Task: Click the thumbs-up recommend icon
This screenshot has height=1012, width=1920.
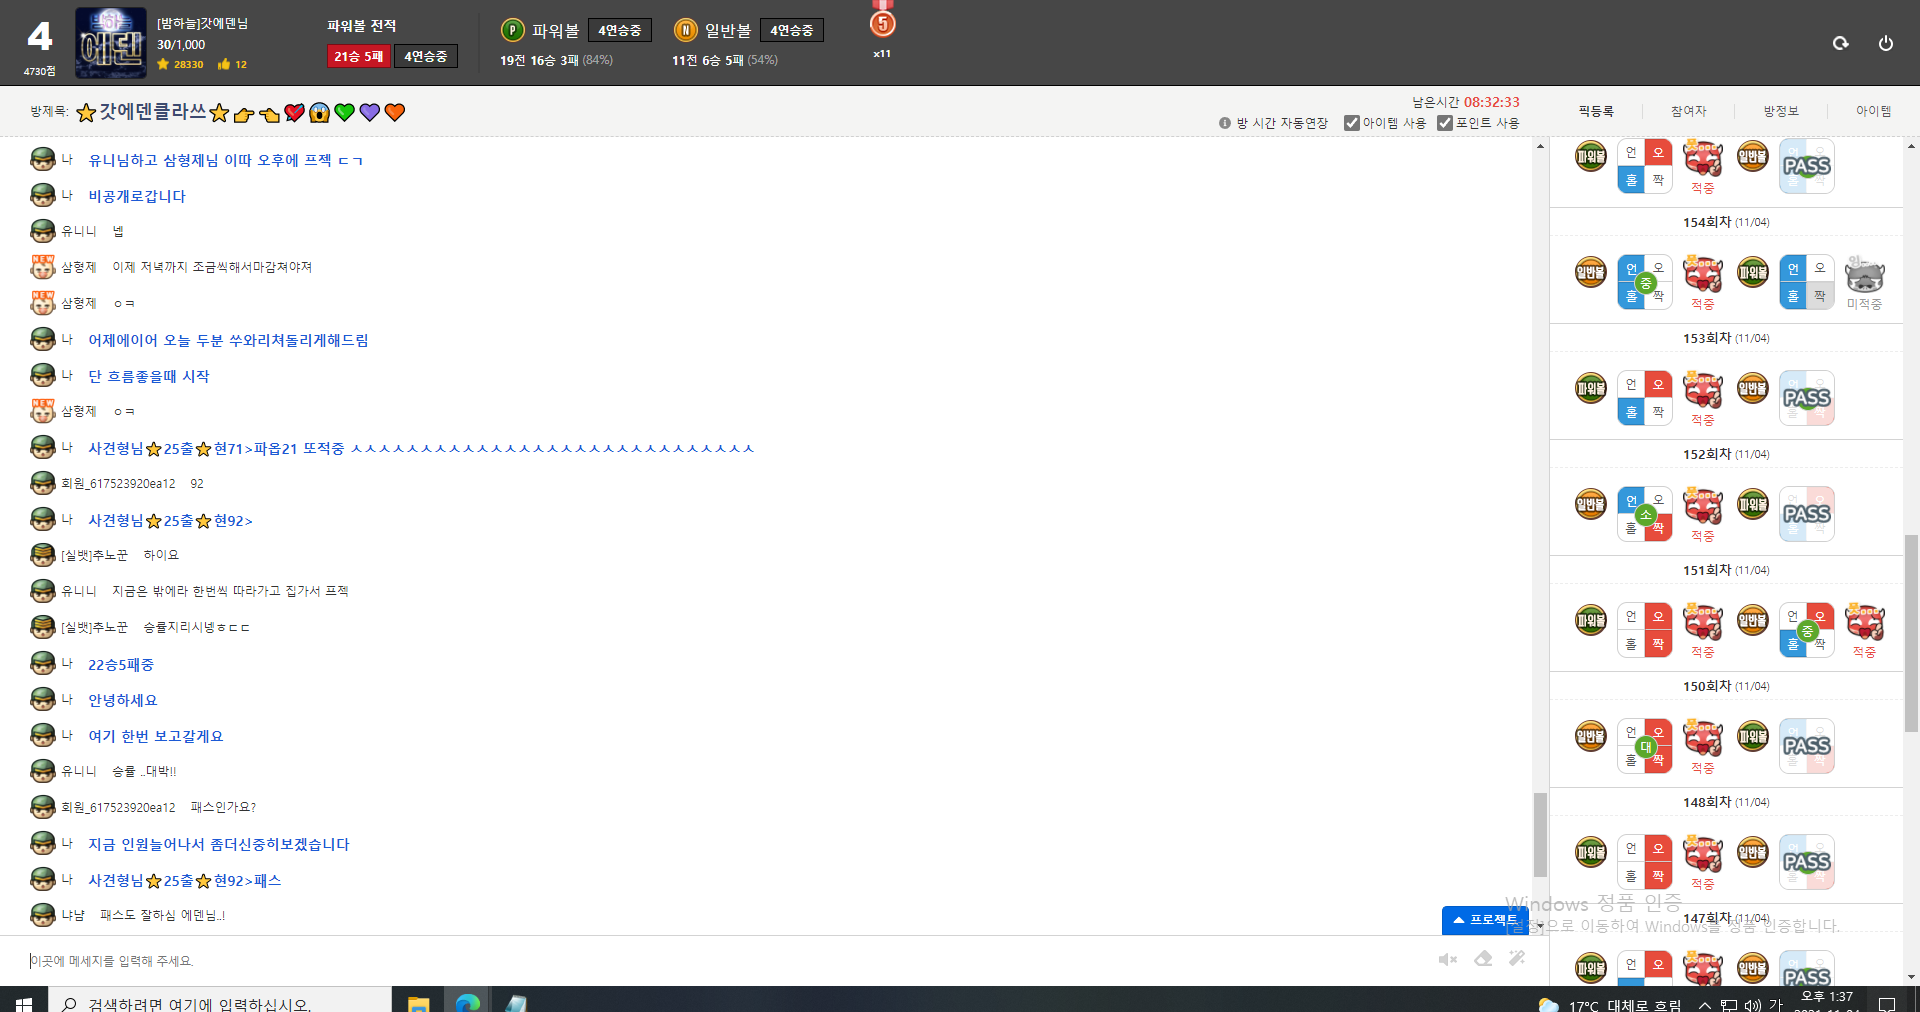Action: pos(224,64)
